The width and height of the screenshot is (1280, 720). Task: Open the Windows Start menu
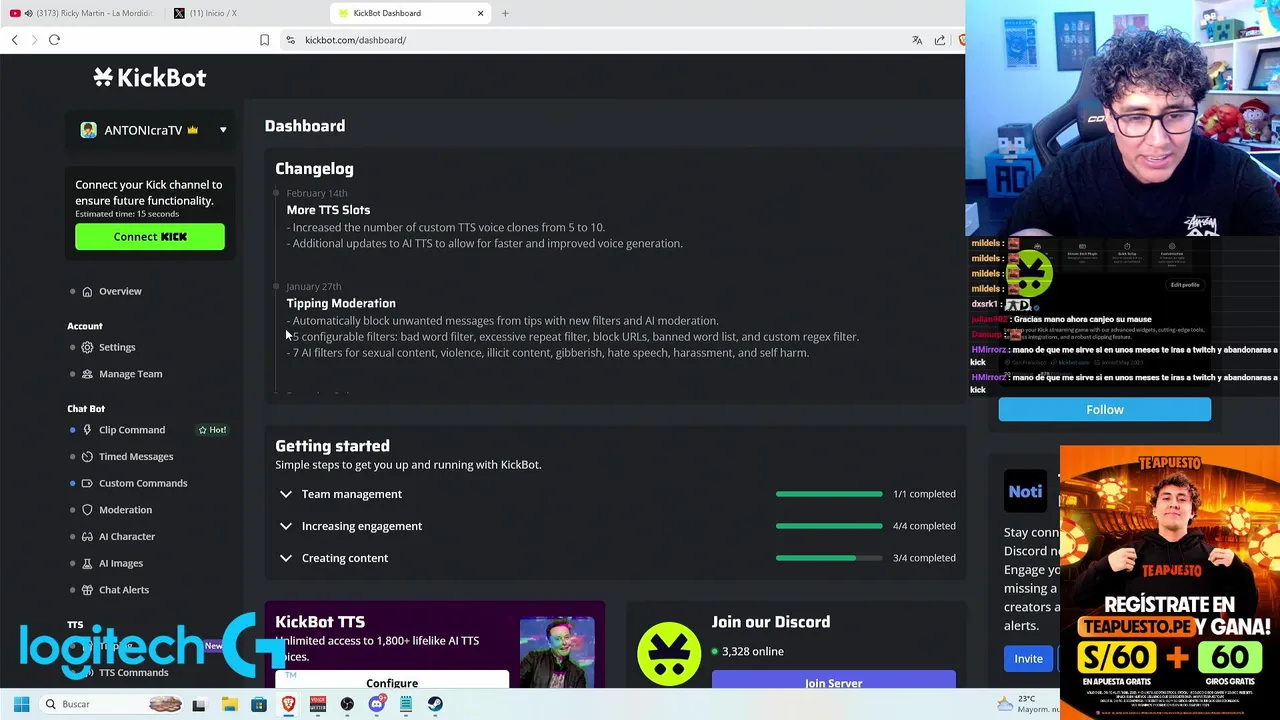pos(21,704)
